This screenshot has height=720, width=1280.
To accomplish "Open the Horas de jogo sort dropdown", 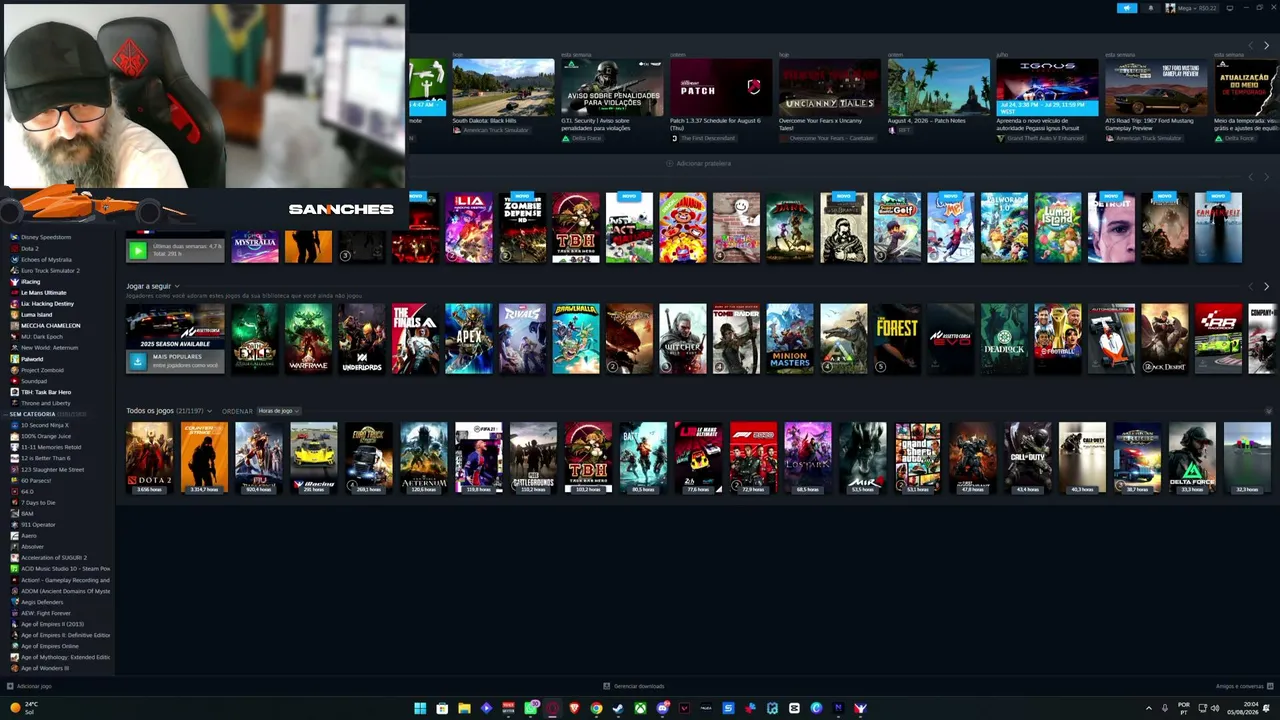I will coord(278,411).
